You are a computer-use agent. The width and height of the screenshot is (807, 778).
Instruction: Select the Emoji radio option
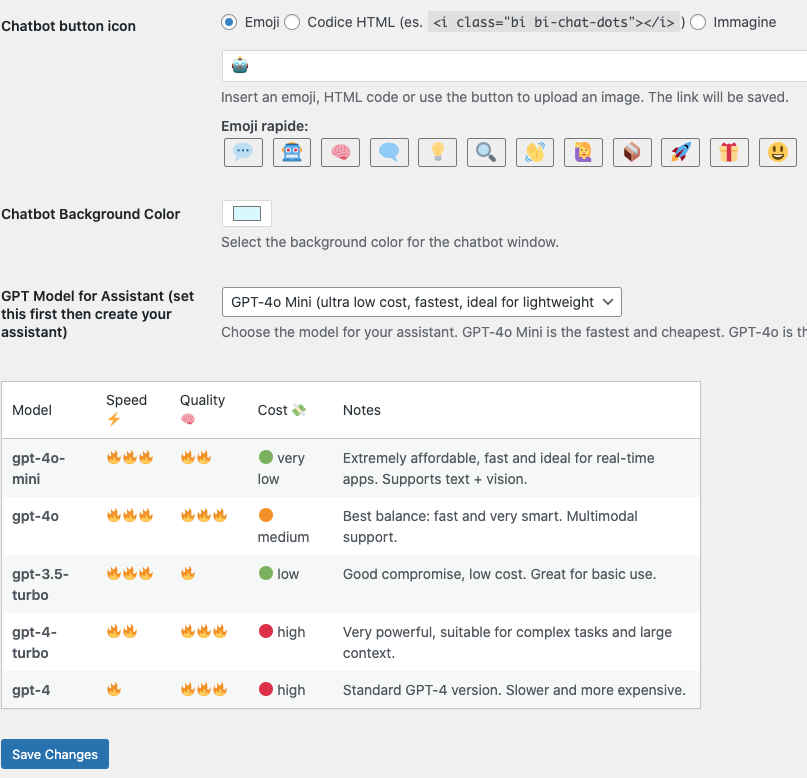coord(229,23)
